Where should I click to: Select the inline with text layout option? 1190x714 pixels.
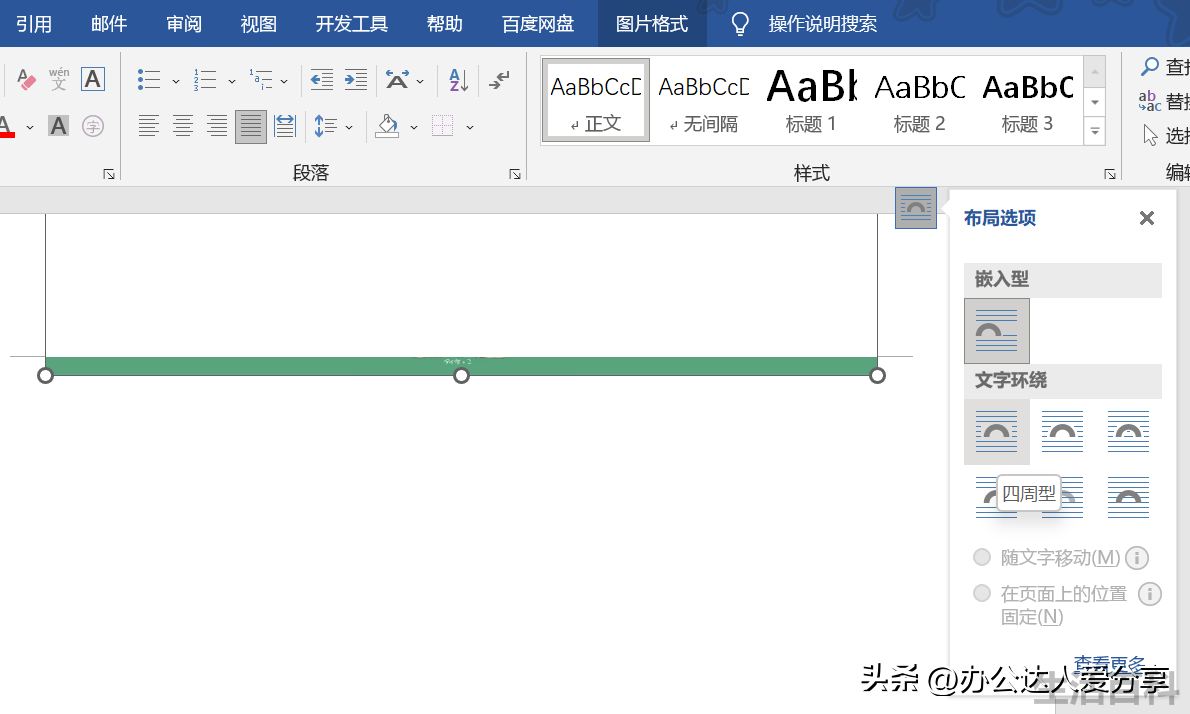996,331
